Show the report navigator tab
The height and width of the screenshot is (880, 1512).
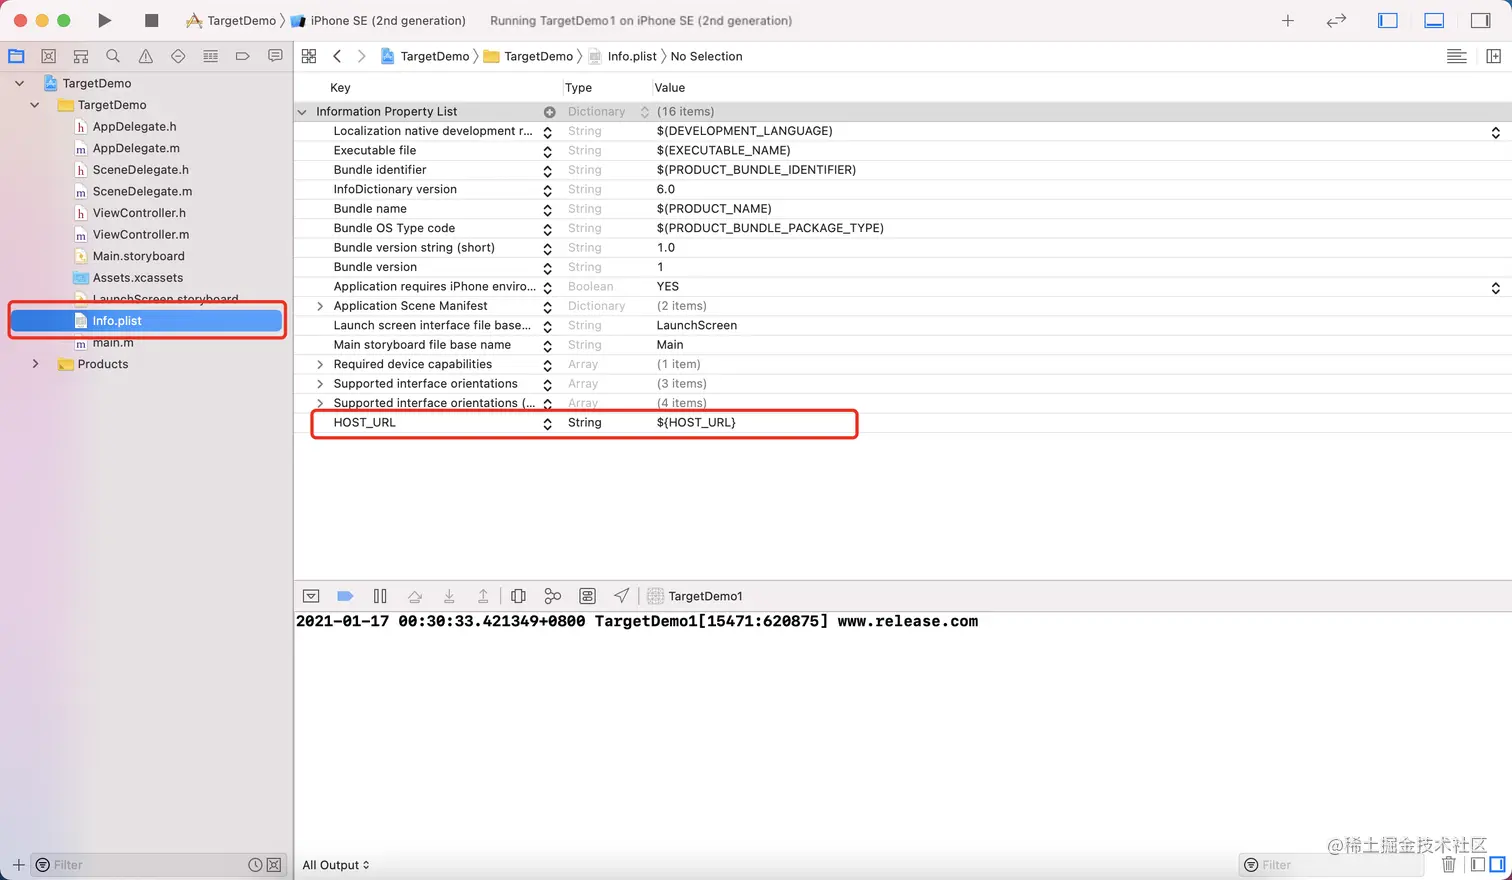(275, 56)
